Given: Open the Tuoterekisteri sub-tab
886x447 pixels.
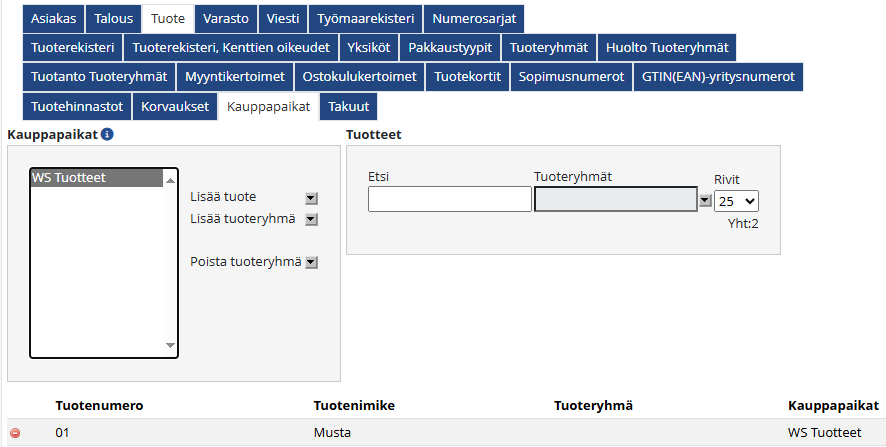Looking at the screenshot, I should [73, 48].
